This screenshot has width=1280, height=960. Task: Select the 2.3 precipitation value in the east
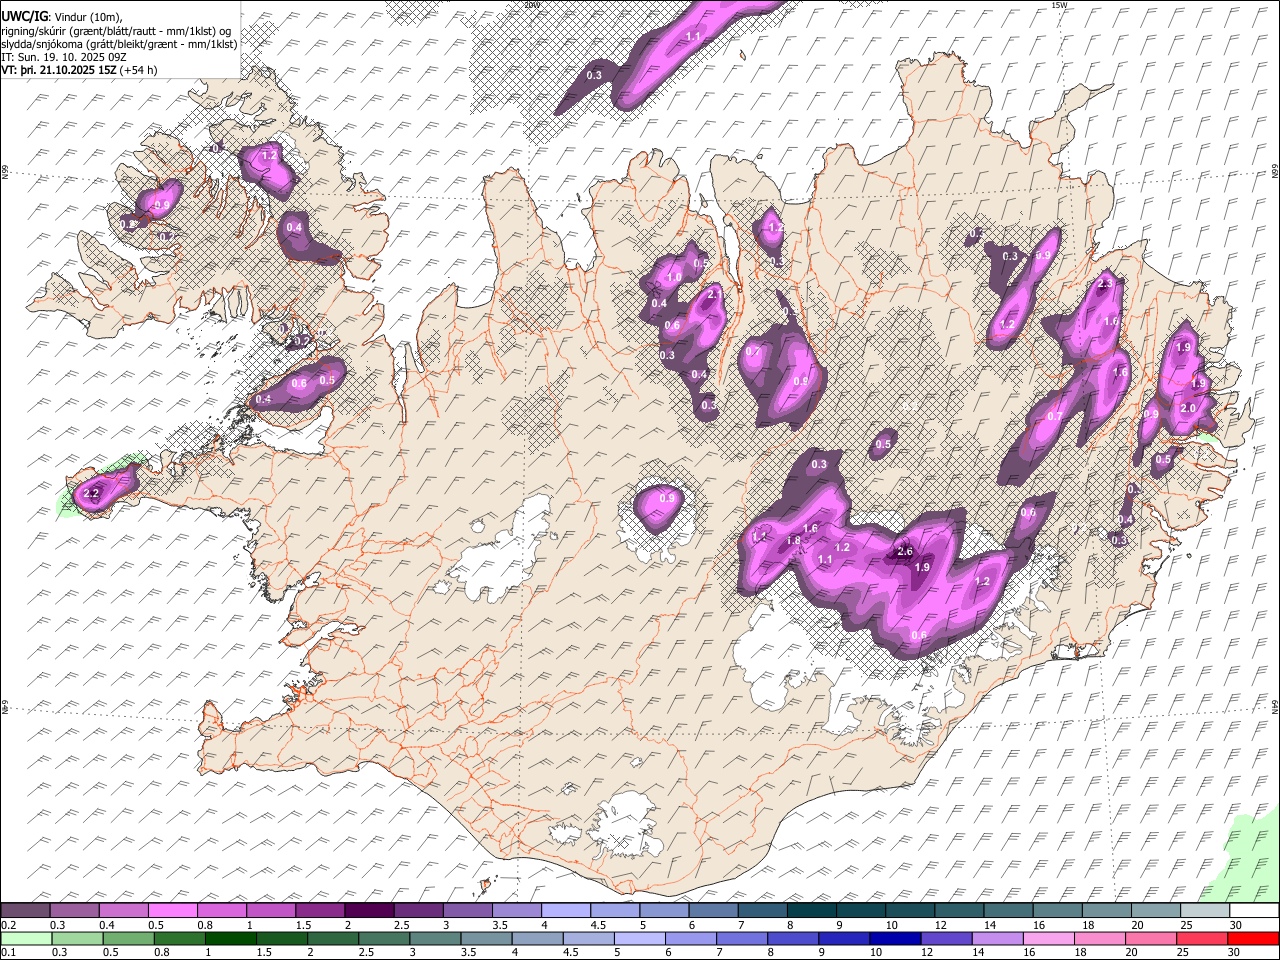1105,284
